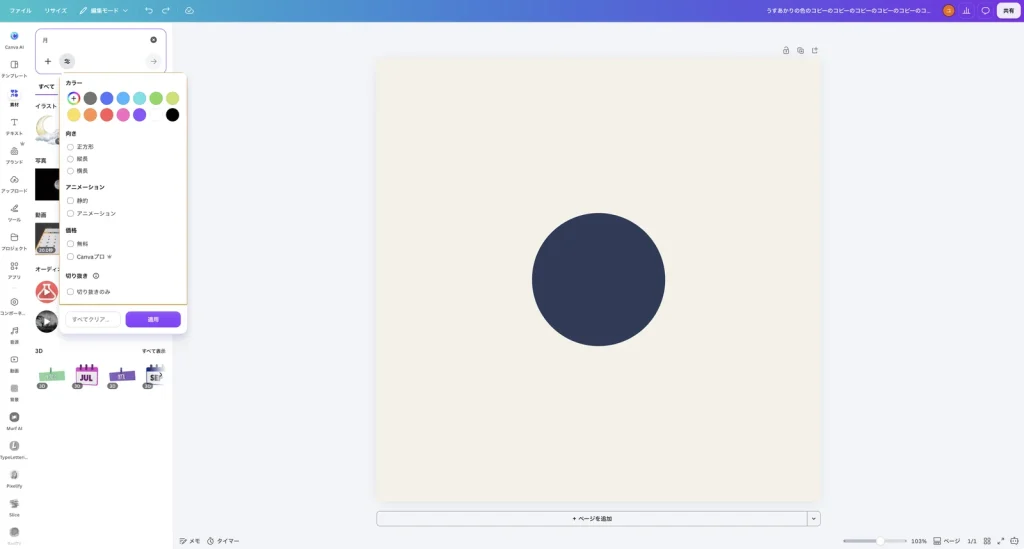Open タイマー in the bottom bar
The image size is (1024, 549).
[223, 541]
